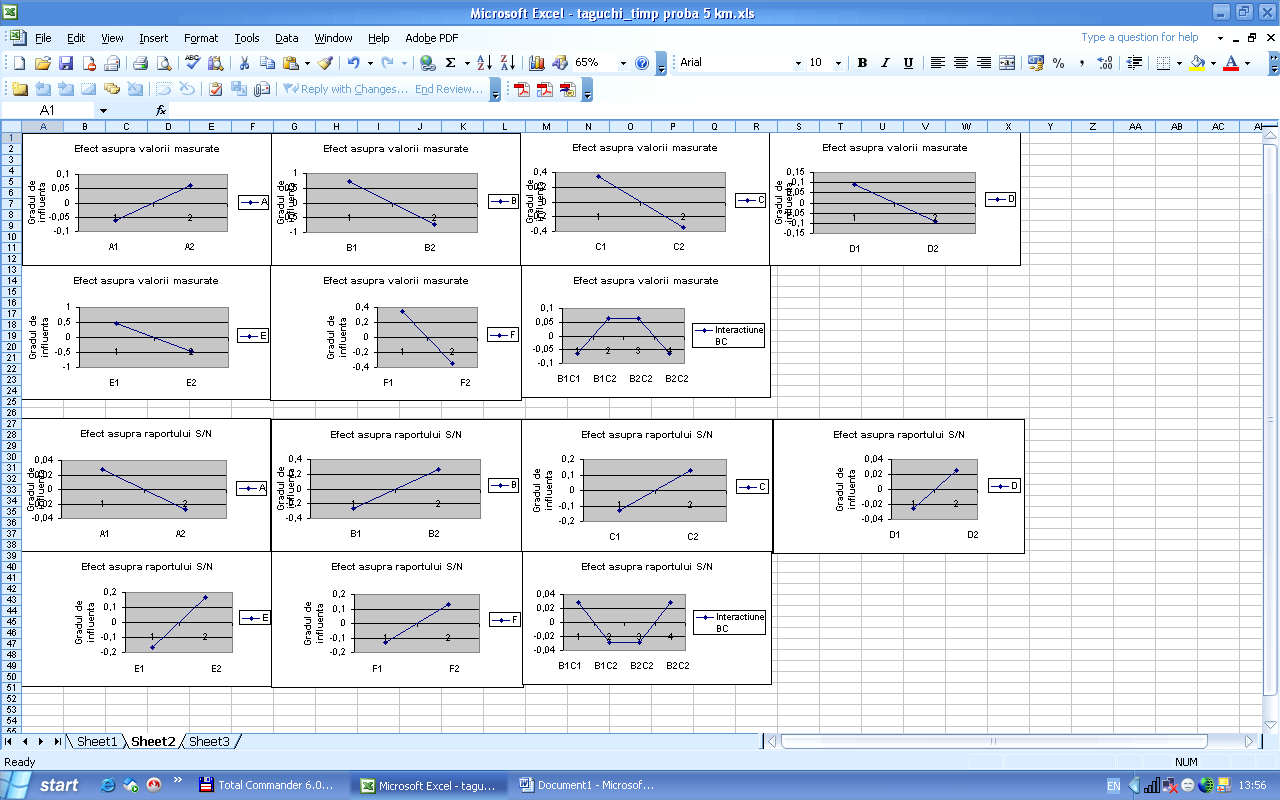Toggle Italic formatting
1280x800 pixels.
885,63
